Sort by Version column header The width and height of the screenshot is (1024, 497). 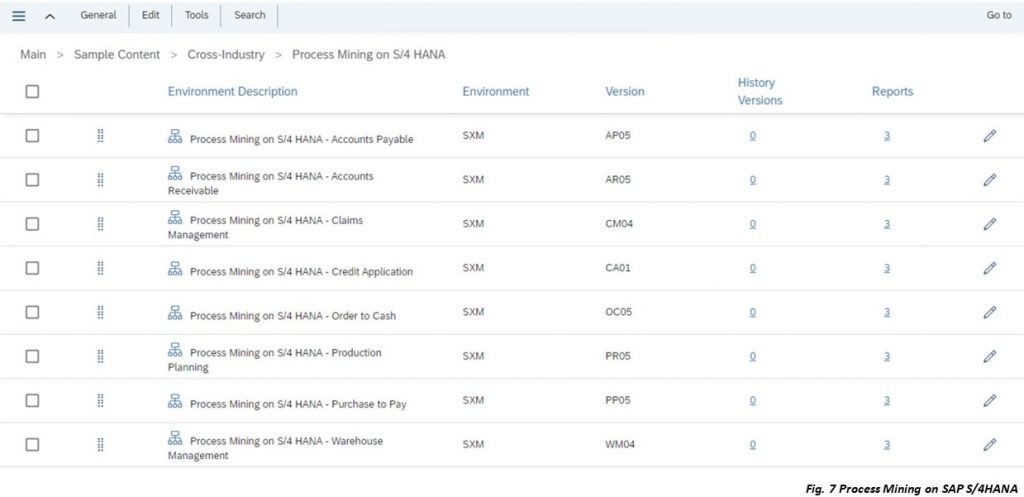click(624, 91)
